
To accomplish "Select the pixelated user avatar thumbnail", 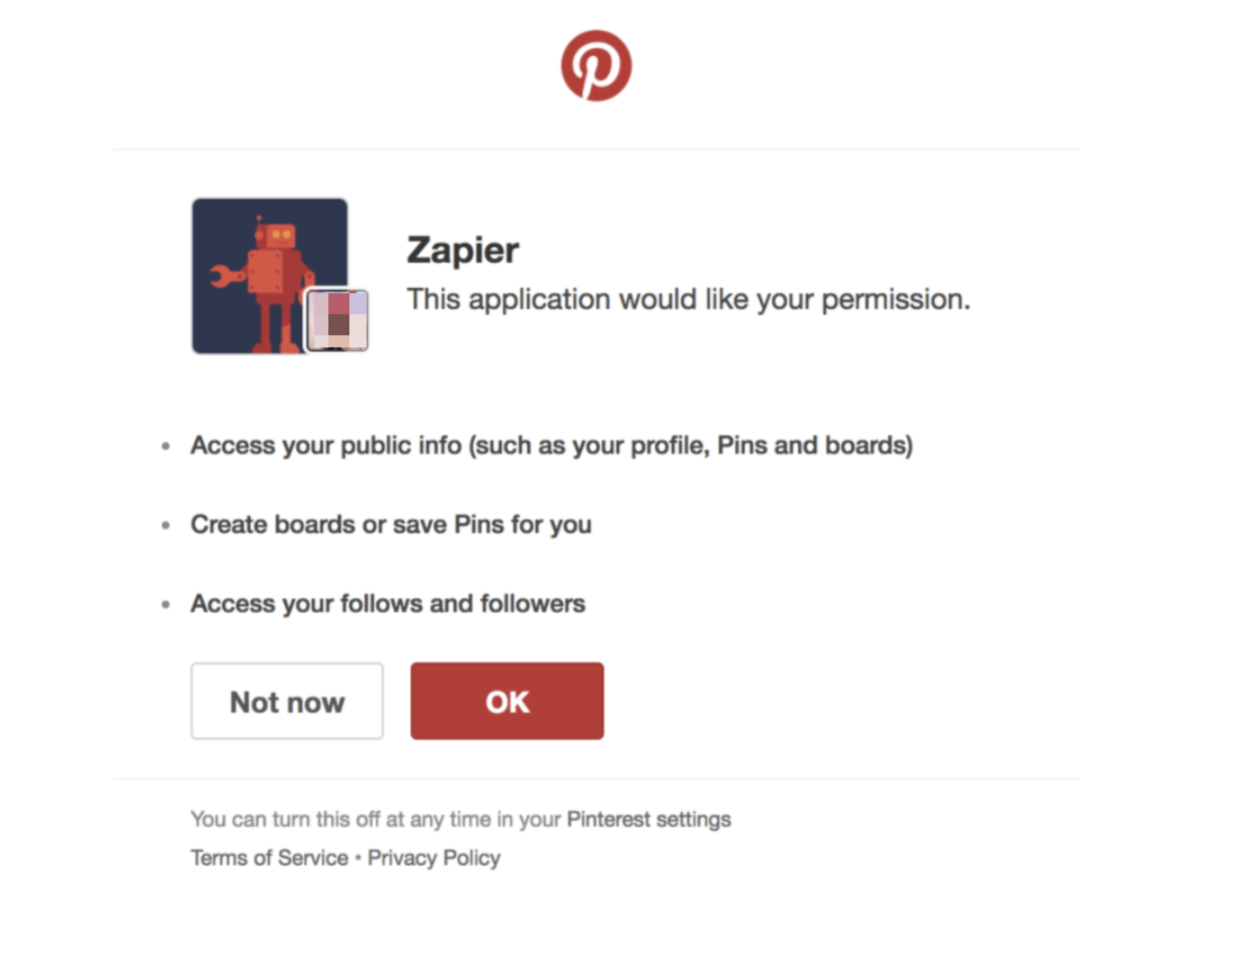I will click(337, 320).
